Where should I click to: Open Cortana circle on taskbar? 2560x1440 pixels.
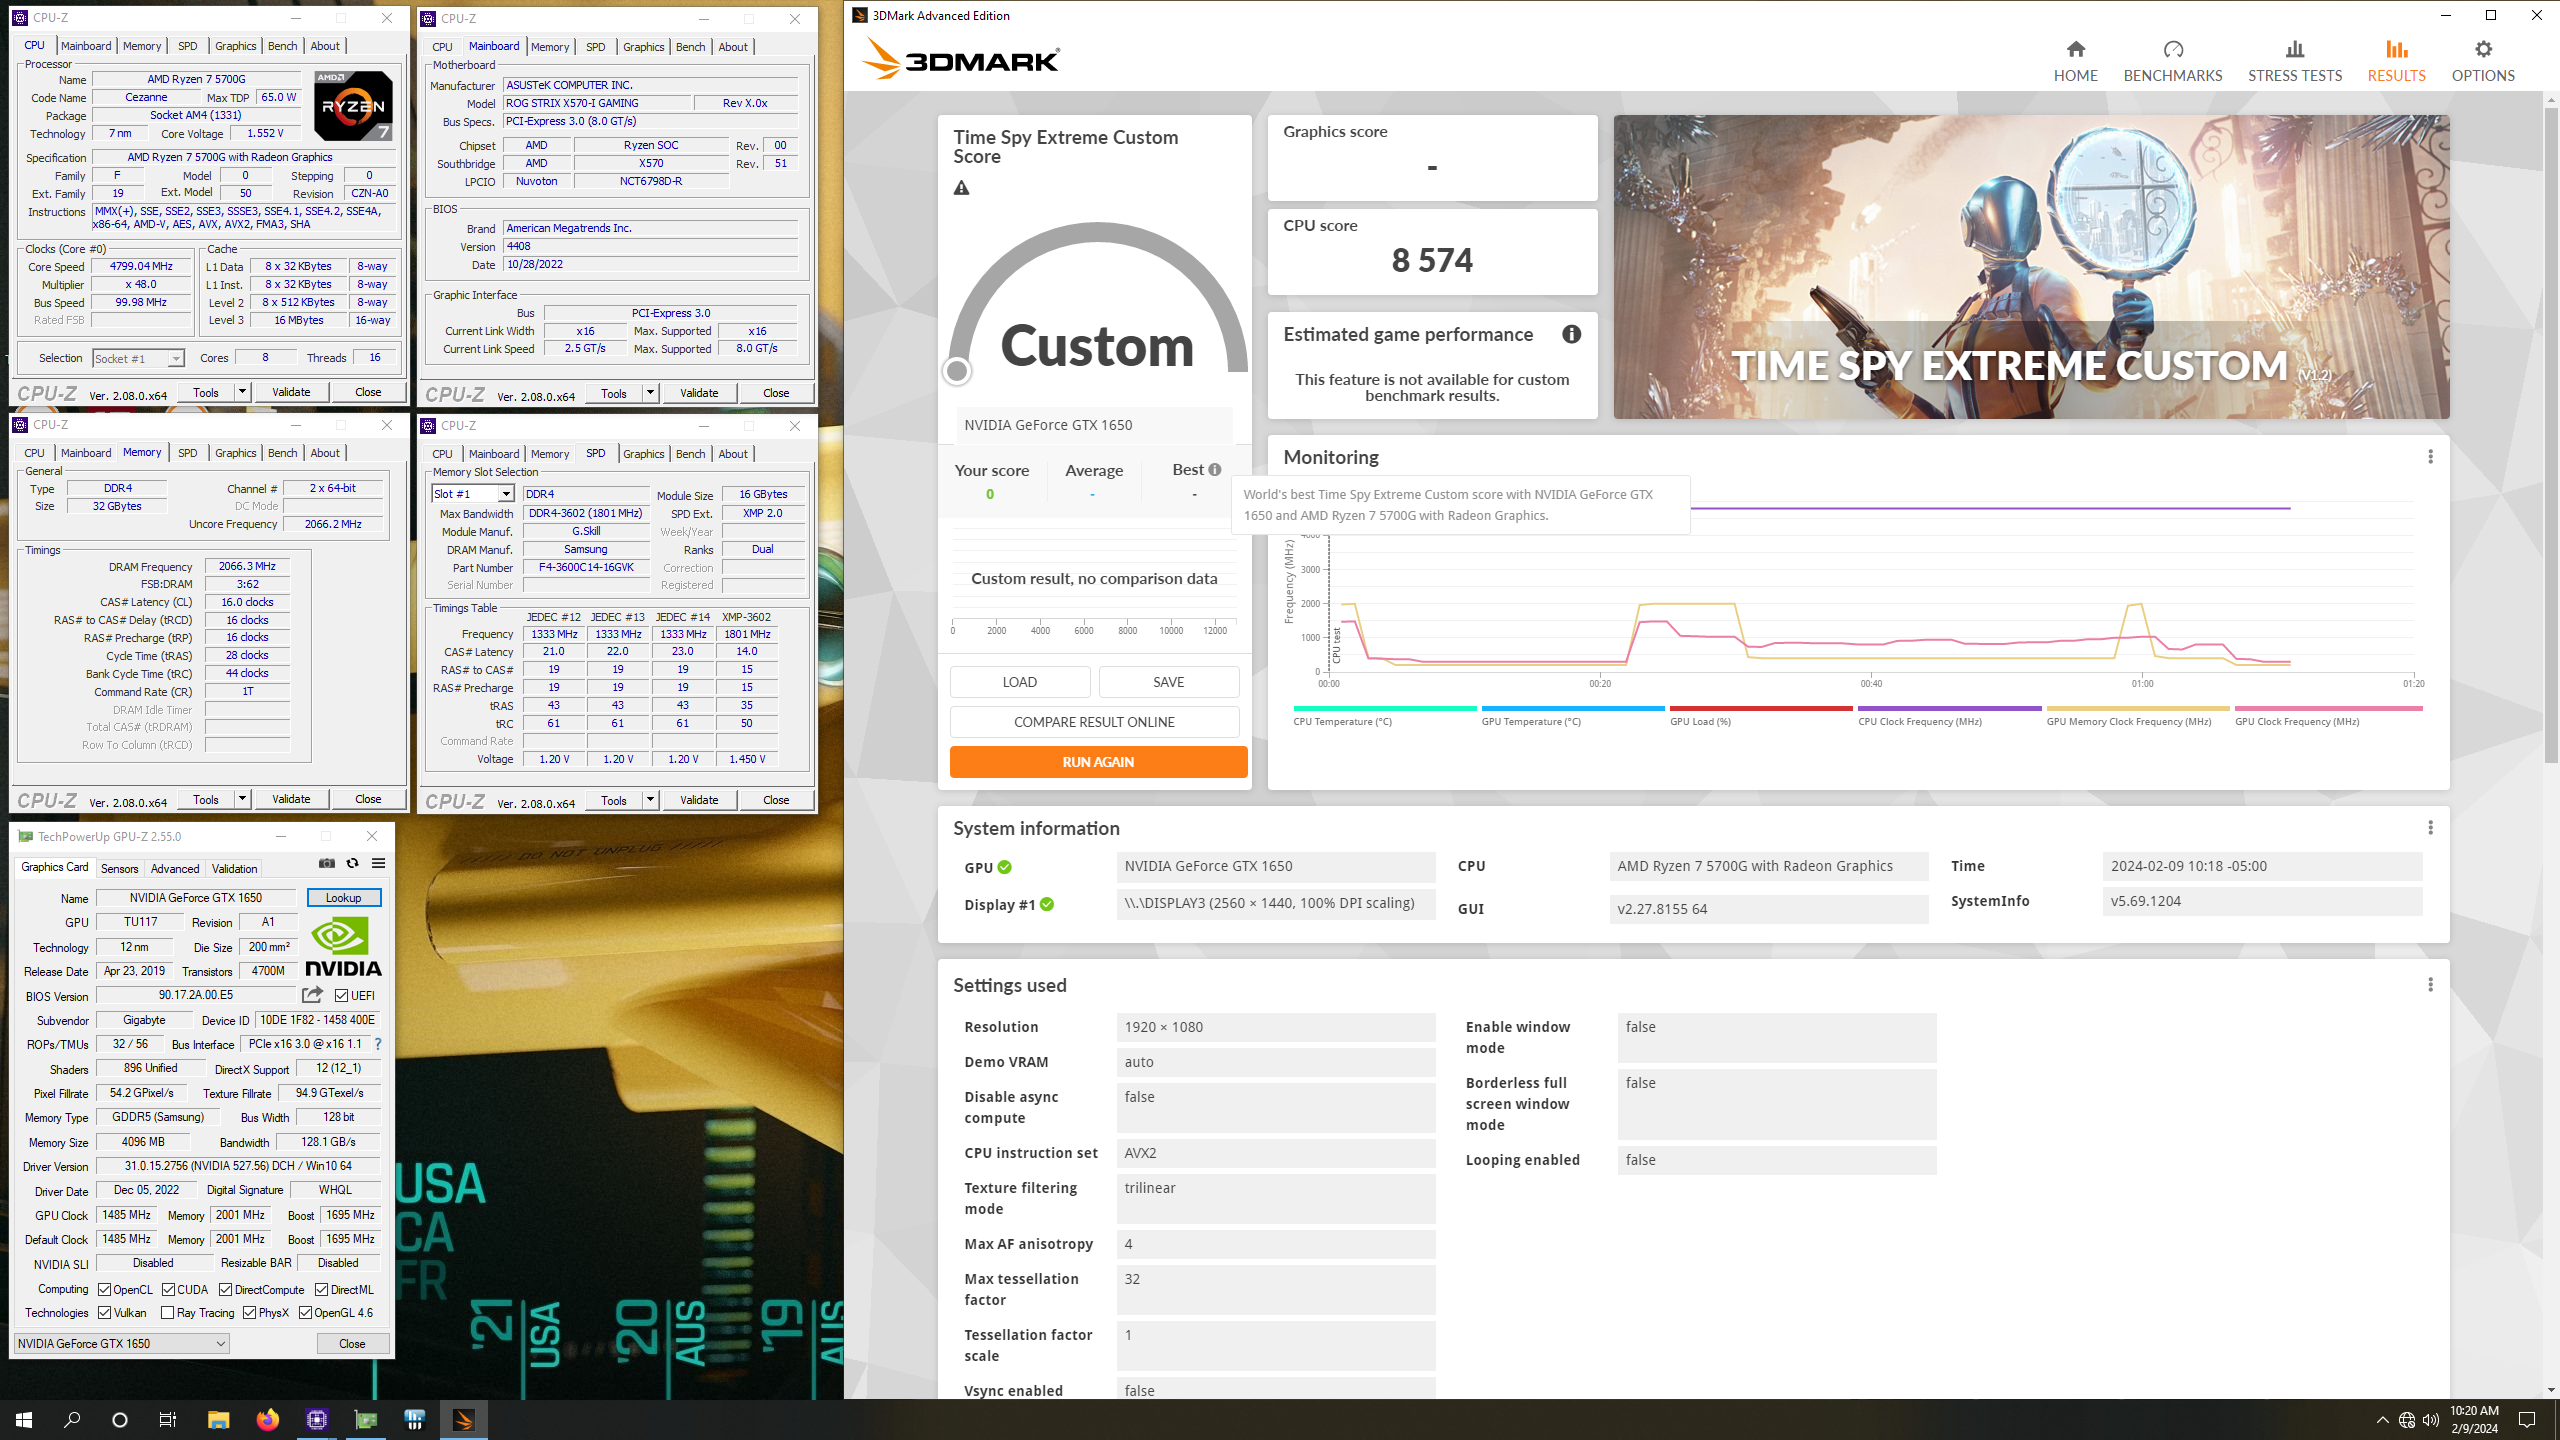[120, 1420]
